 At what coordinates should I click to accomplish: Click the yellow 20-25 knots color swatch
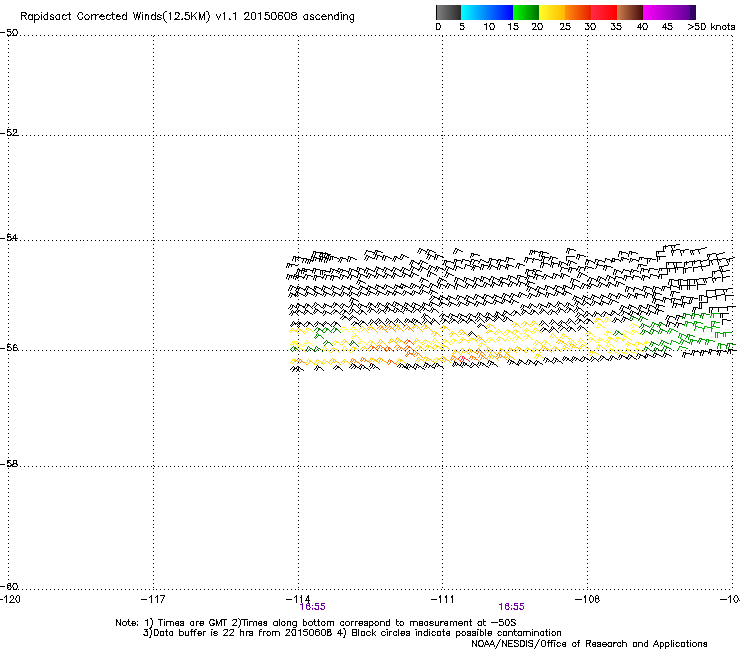pos(552,12)
